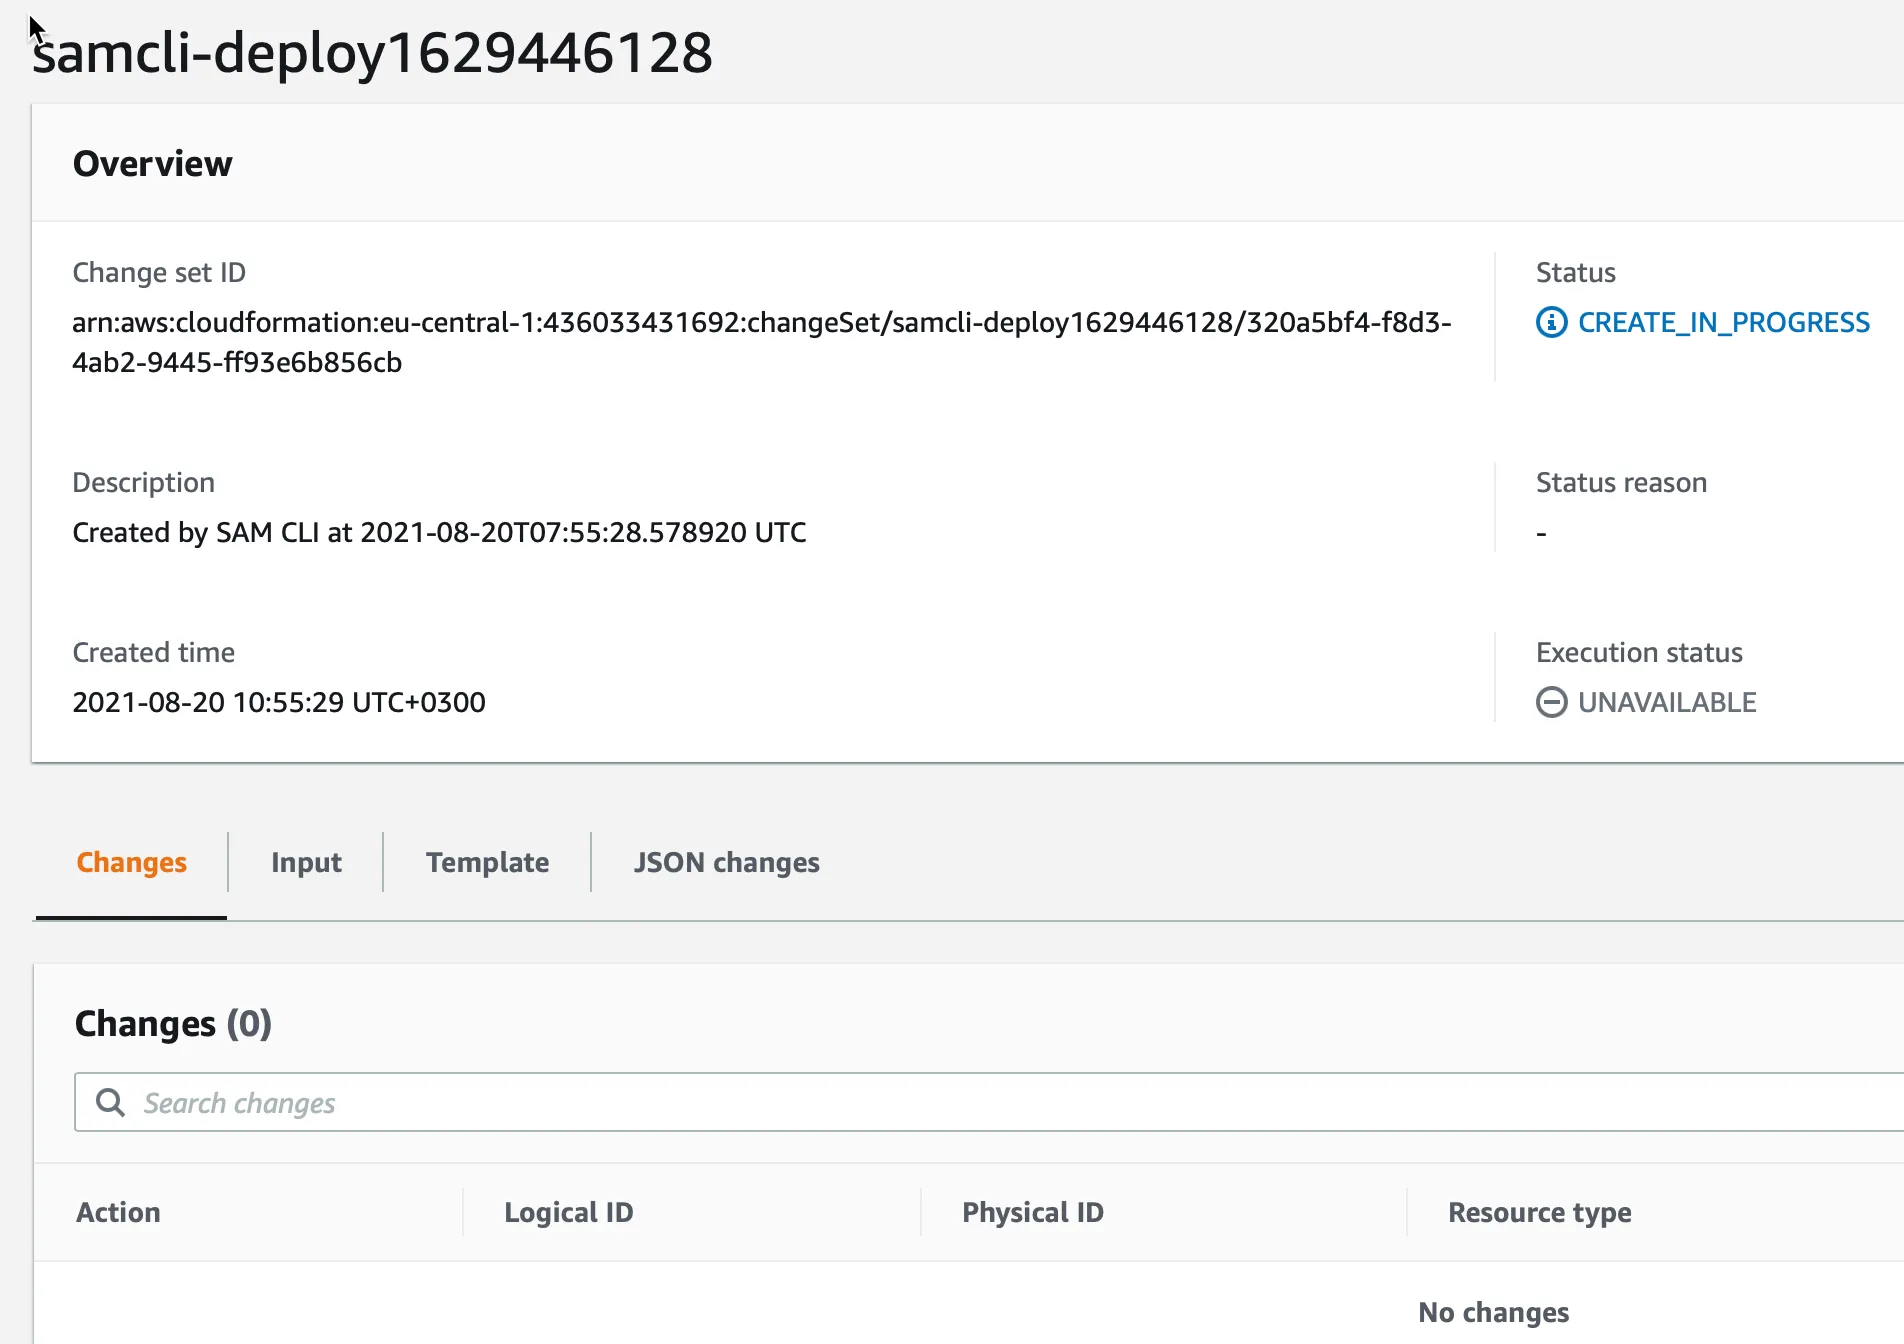Sort by the Physical ID column header

[1032, 1212]
